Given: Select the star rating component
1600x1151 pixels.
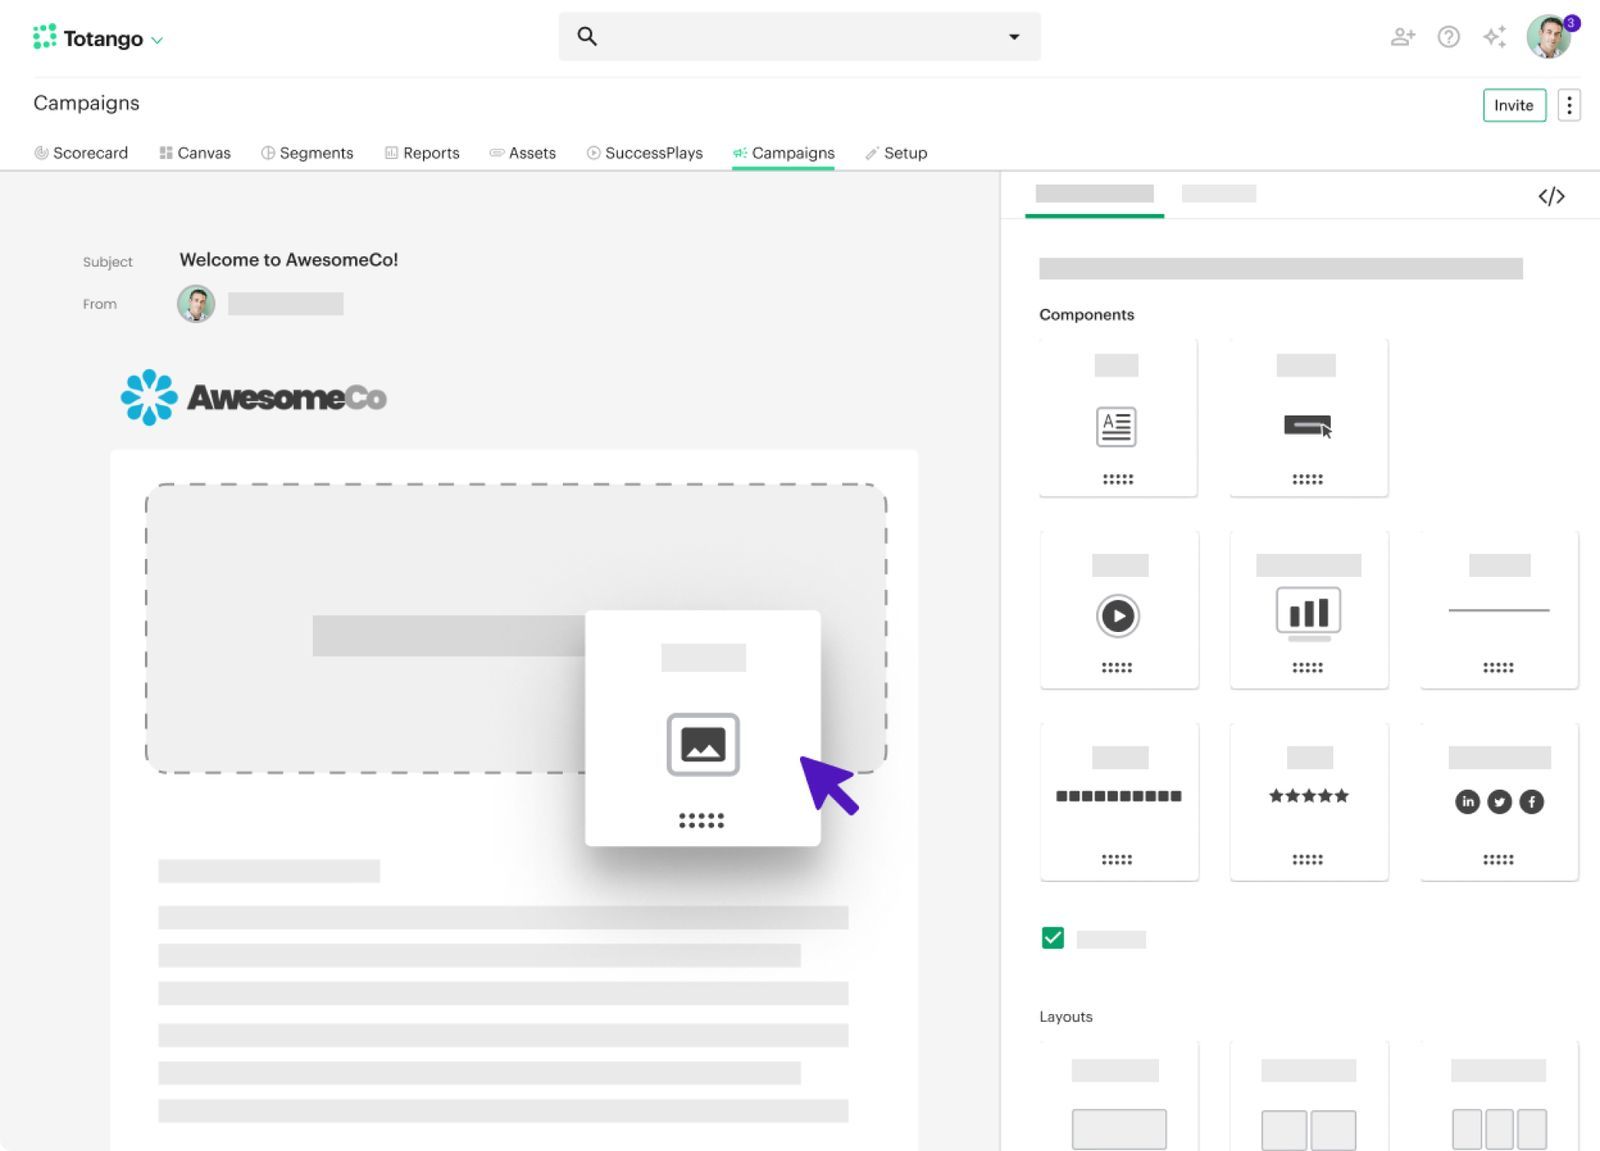Looking at the screenshot, I should [1307, 796].
